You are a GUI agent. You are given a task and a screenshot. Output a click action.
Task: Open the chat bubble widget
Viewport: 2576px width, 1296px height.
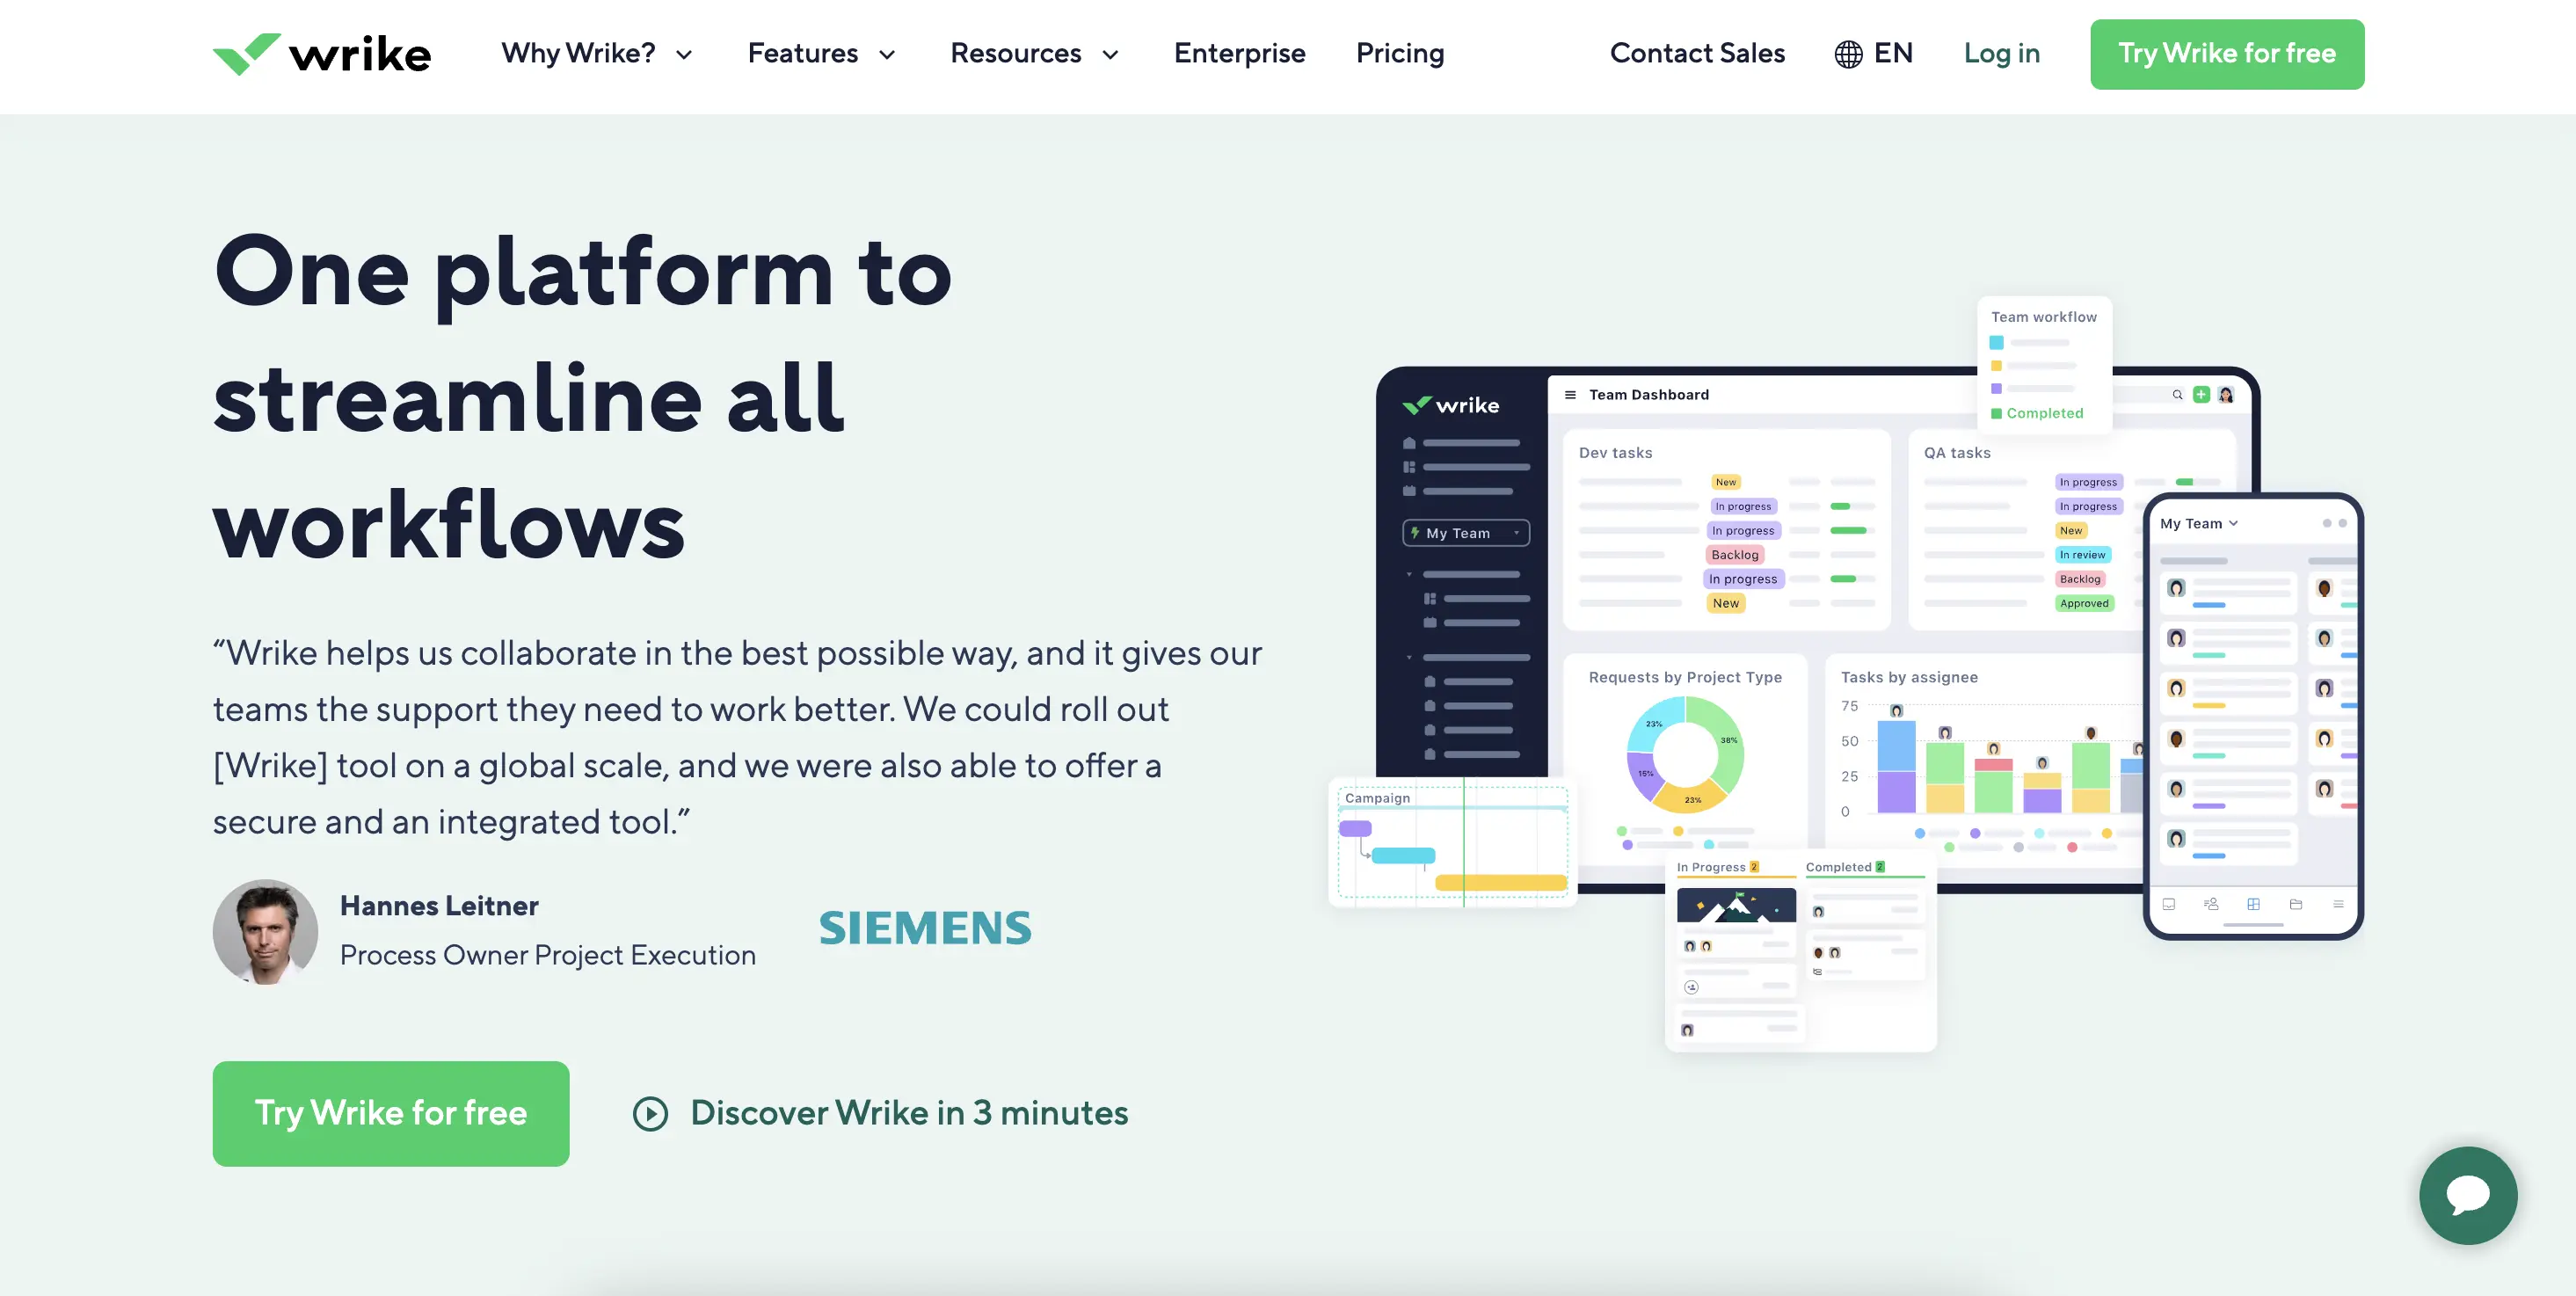(x=2468, y=1195)
